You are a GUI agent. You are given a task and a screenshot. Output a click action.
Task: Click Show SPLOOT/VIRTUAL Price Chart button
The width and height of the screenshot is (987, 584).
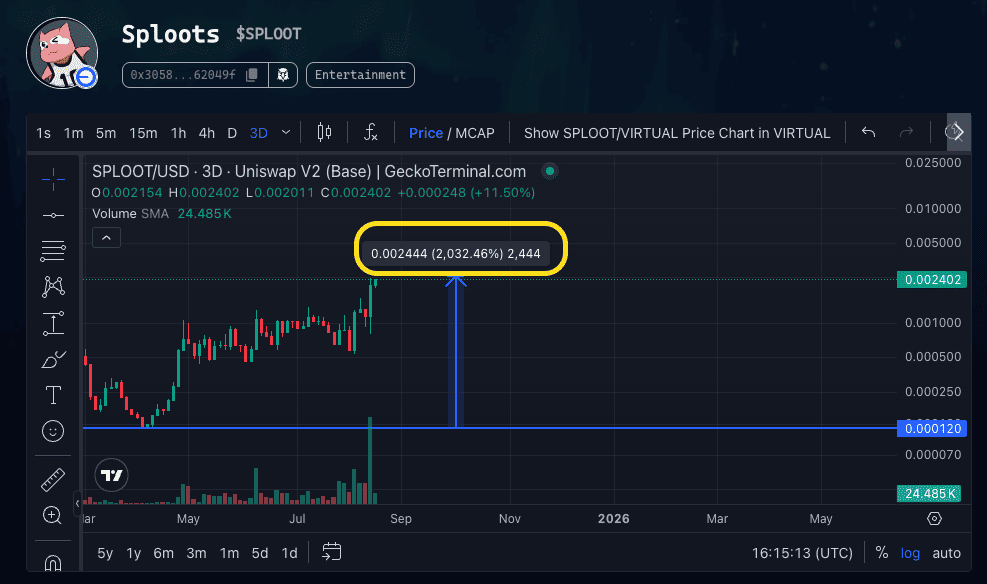(677, 133)
